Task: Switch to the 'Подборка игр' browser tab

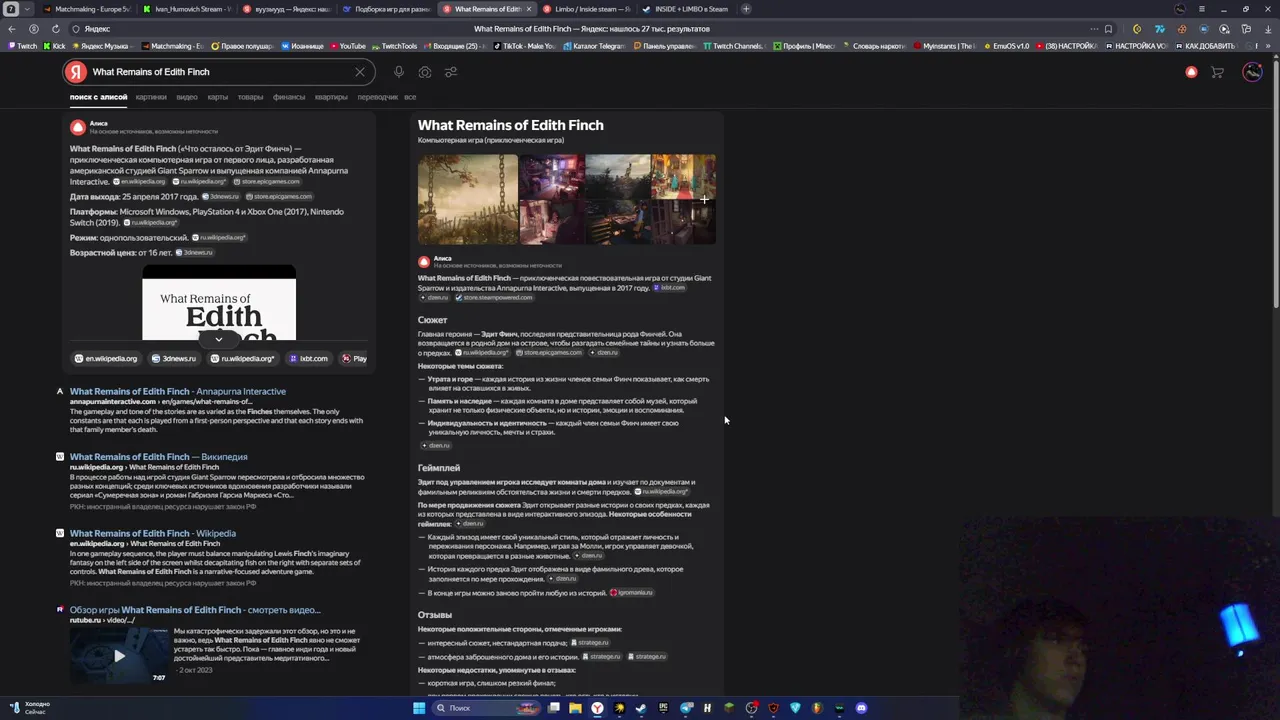Action: point(387,9)
